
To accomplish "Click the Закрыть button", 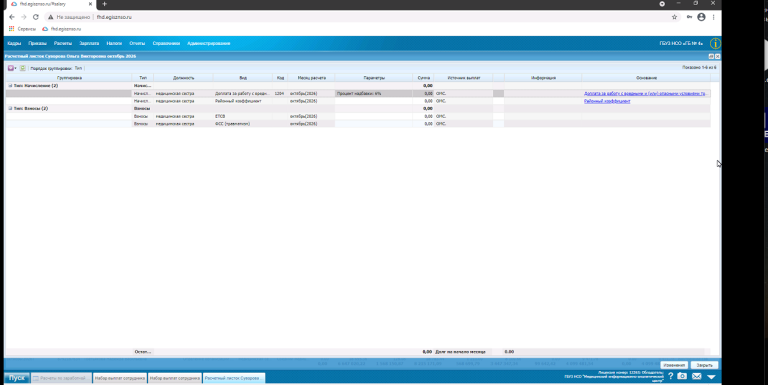I will pyautogui.click(x=704, y=365).
